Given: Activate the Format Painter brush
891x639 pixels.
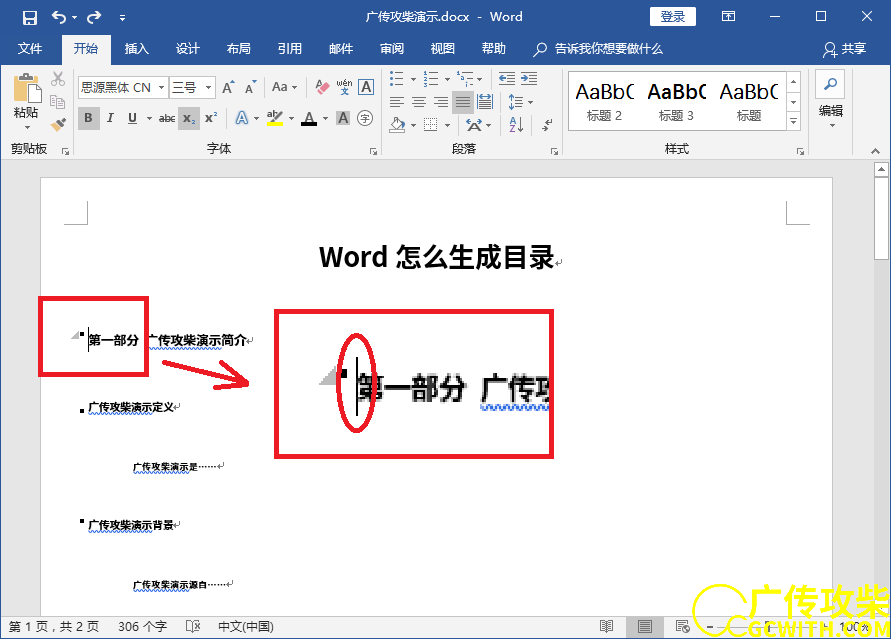Looking at the screenshot, I should tap(58, 124).
